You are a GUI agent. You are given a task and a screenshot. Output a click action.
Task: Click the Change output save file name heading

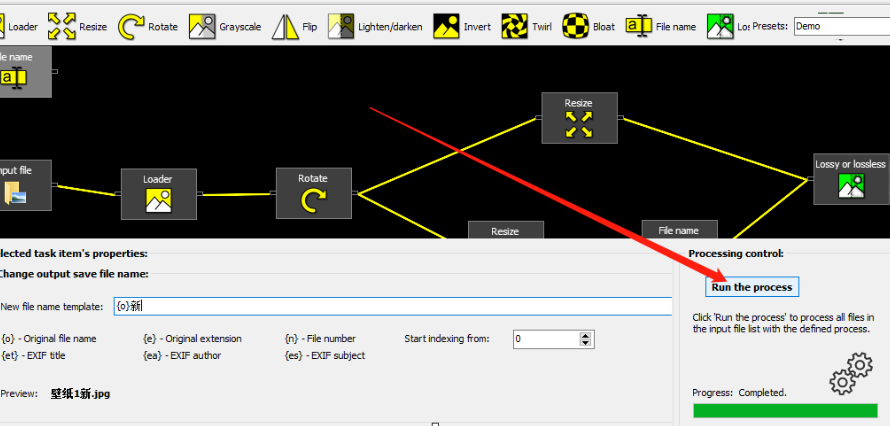[x=74, y=274]
